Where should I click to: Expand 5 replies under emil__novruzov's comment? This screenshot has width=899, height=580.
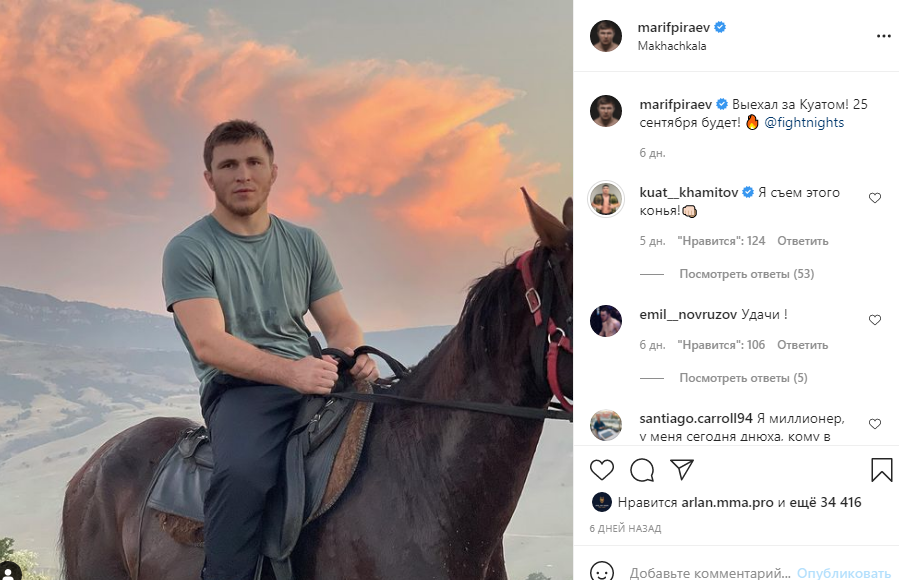coord(743,378)
